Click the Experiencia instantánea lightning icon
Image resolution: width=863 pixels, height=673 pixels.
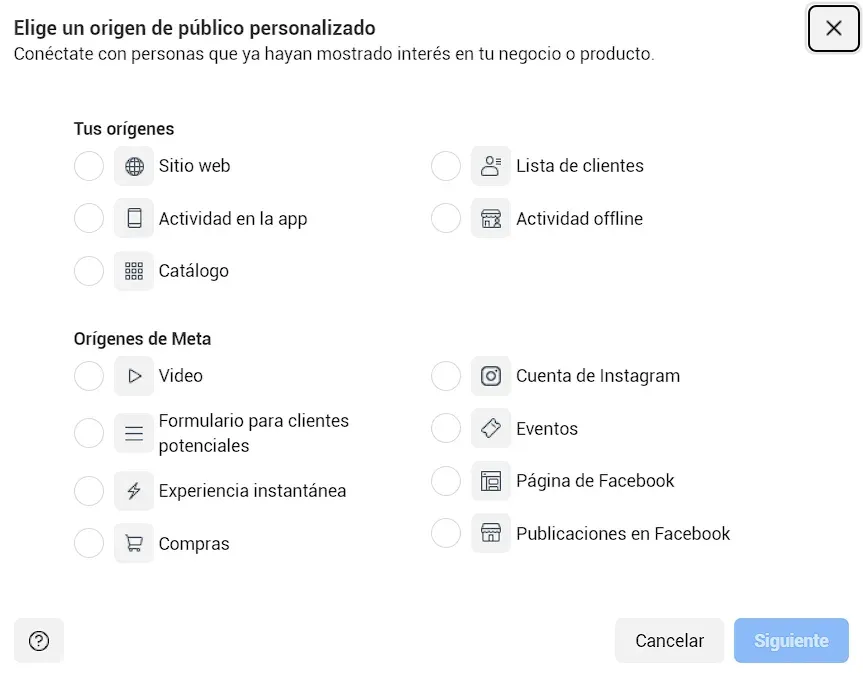tap(133, 490)
